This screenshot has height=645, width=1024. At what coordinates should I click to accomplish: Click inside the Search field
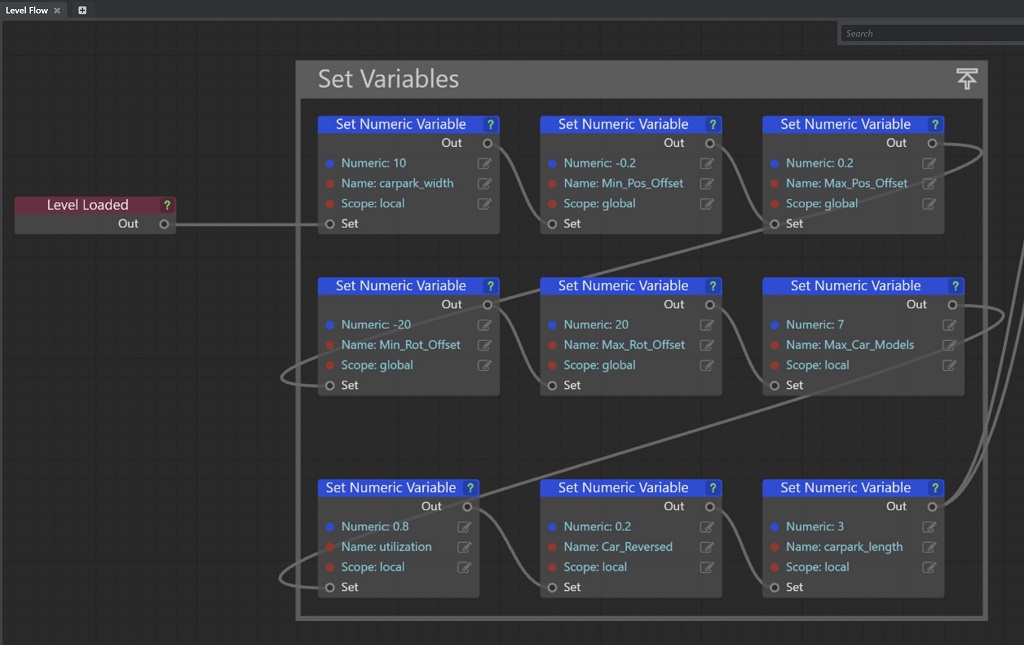[x=930, y=33]
